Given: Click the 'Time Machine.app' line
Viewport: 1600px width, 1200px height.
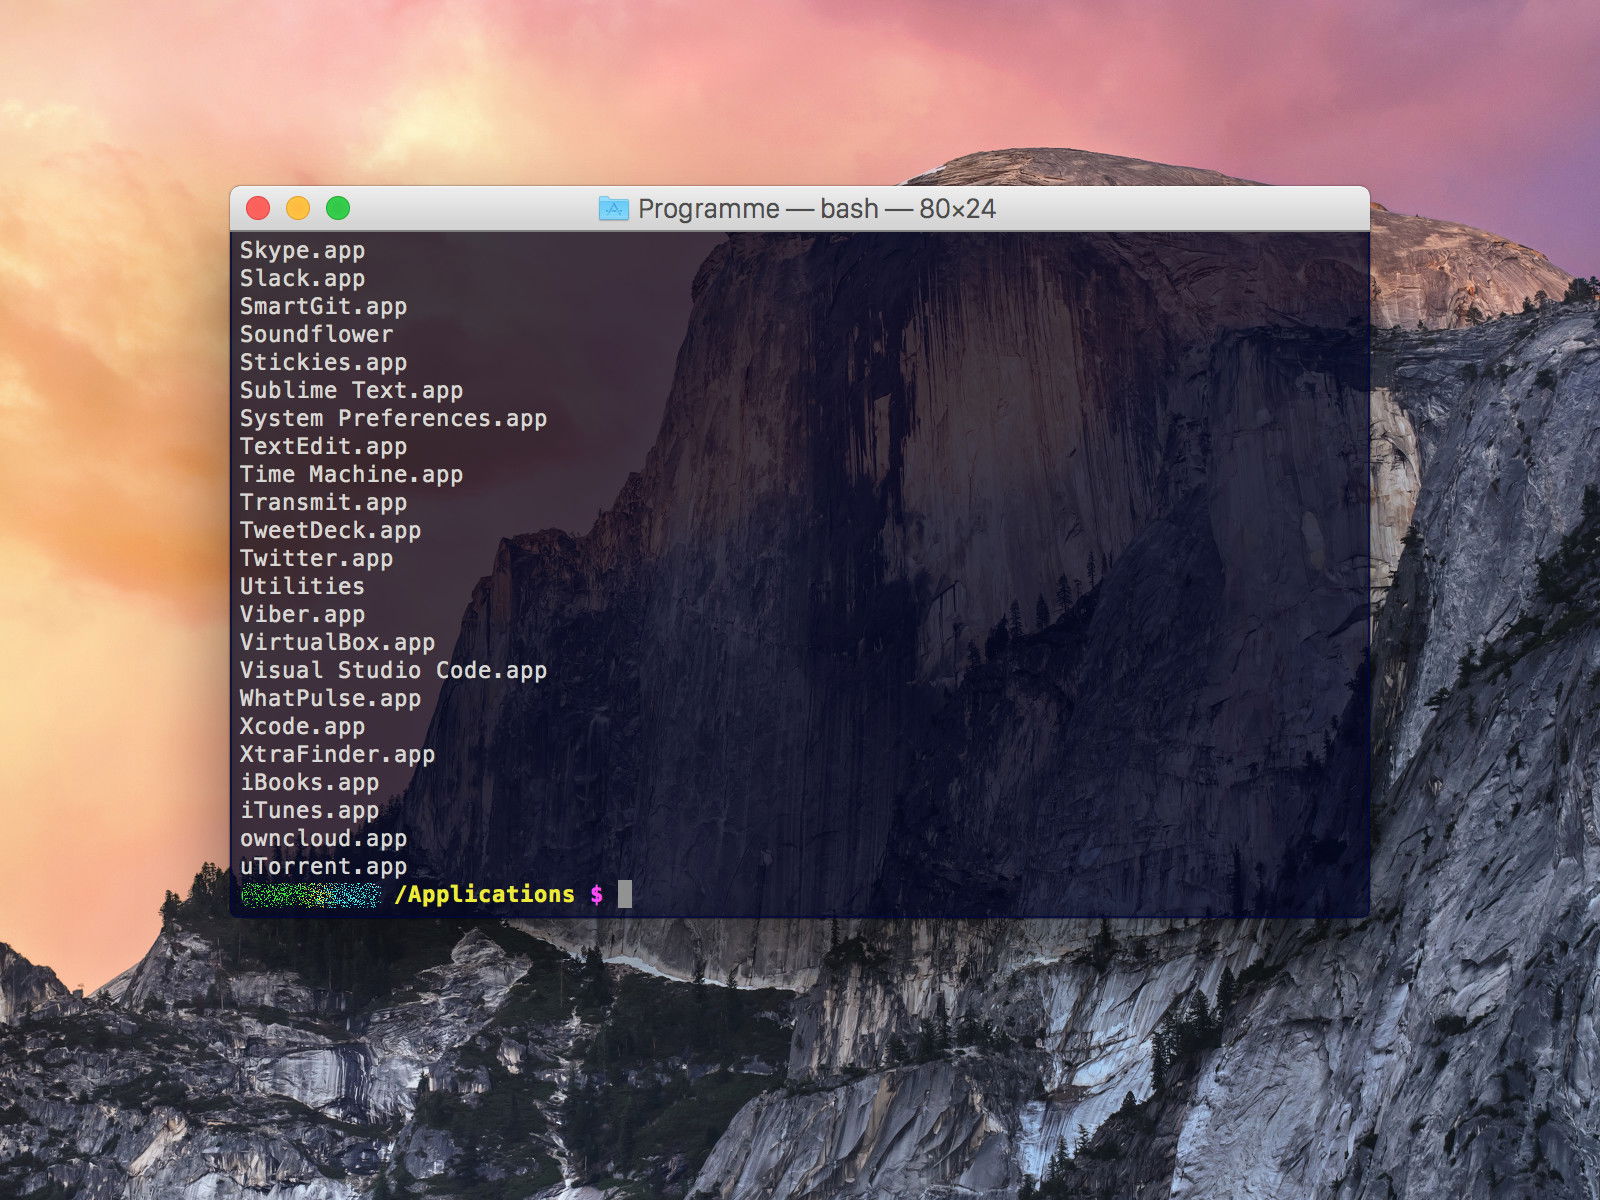Looking at the screenshot, I should pyautogui.click(x=351, y=475).
